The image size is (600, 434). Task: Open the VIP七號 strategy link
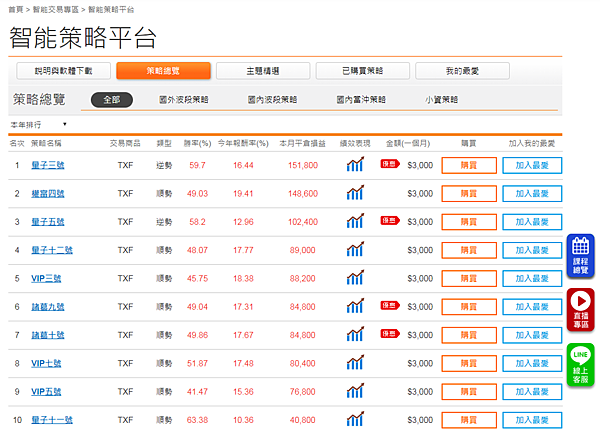46,364
